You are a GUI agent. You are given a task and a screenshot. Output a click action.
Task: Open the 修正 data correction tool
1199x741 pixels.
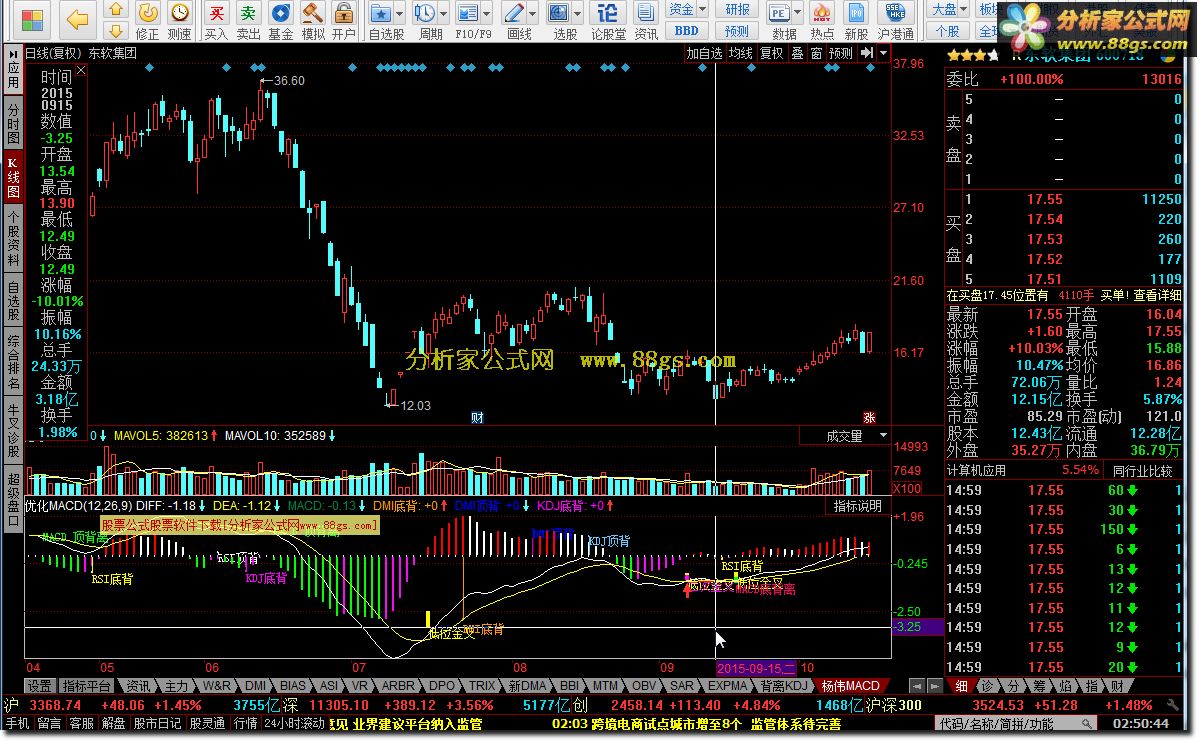point(147,21)
